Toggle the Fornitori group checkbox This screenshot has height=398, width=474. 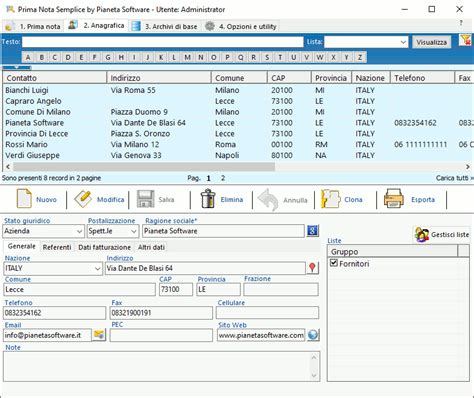(334, 263)
